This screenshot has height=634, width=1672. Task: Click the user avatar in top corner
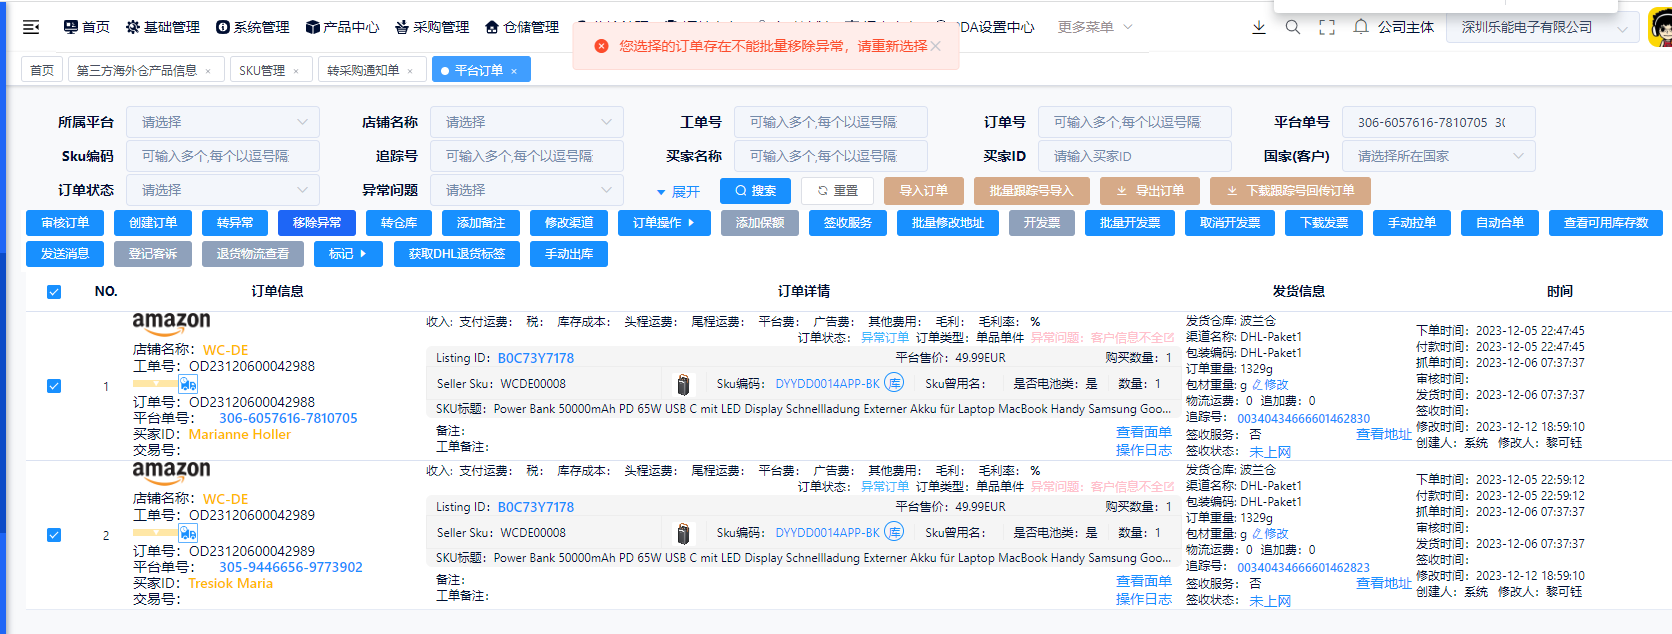point(1660,27)
